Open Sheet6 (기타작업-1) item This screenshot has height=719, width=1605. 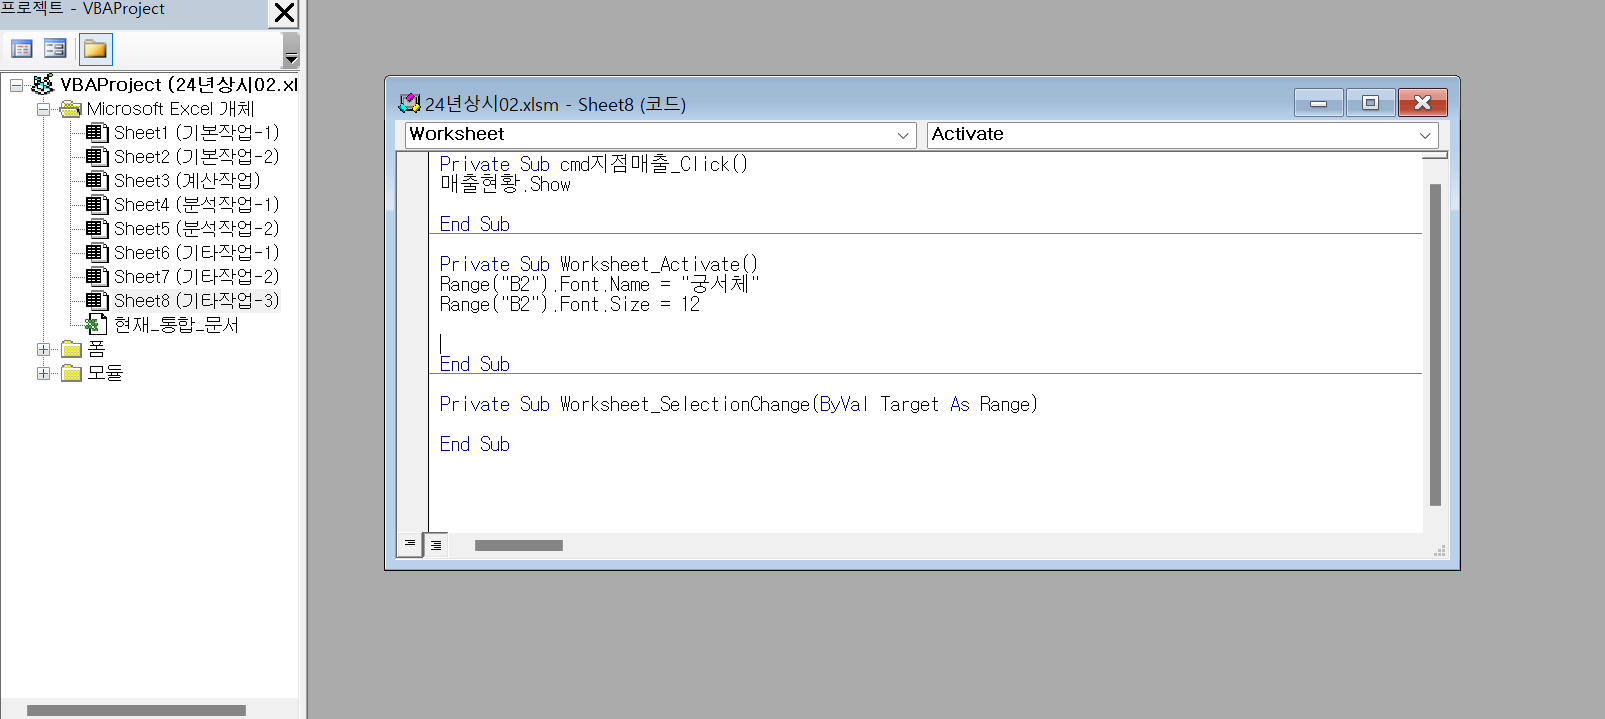pyautogui.click(x=195, y=253)
